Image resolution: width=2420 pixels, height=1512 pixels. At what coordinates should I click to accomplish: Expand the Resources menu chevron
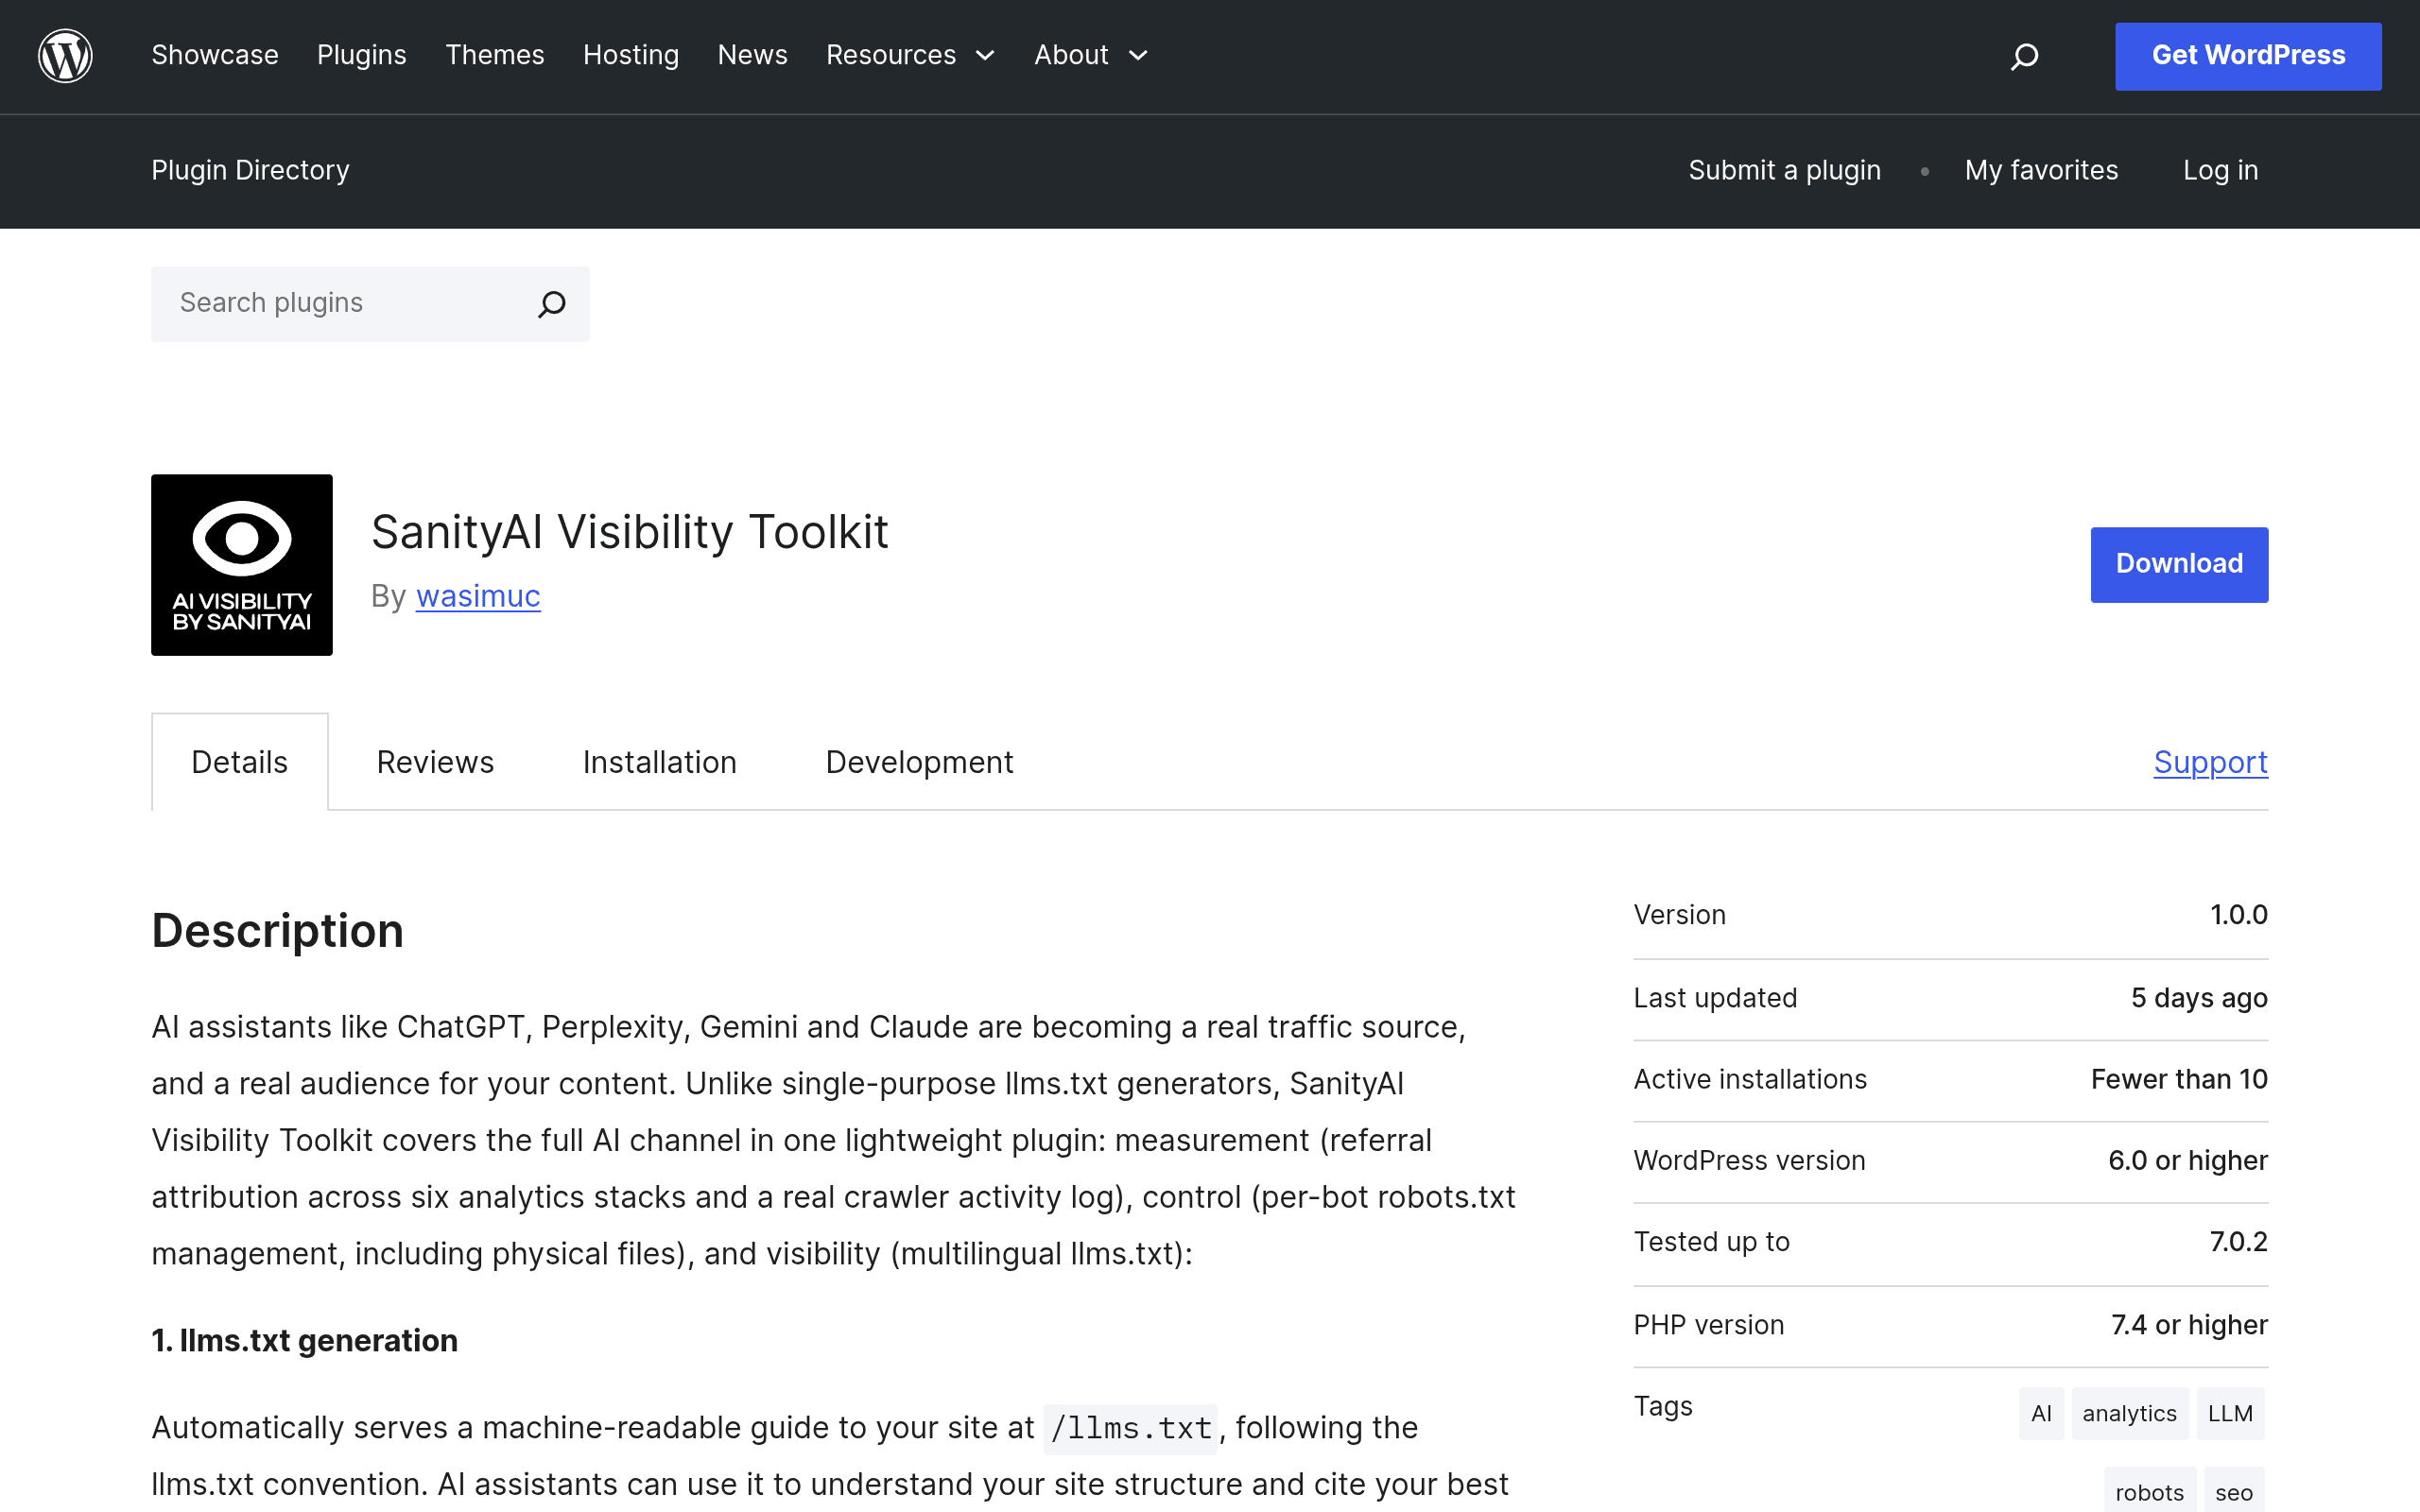click(x=985, y=56)
